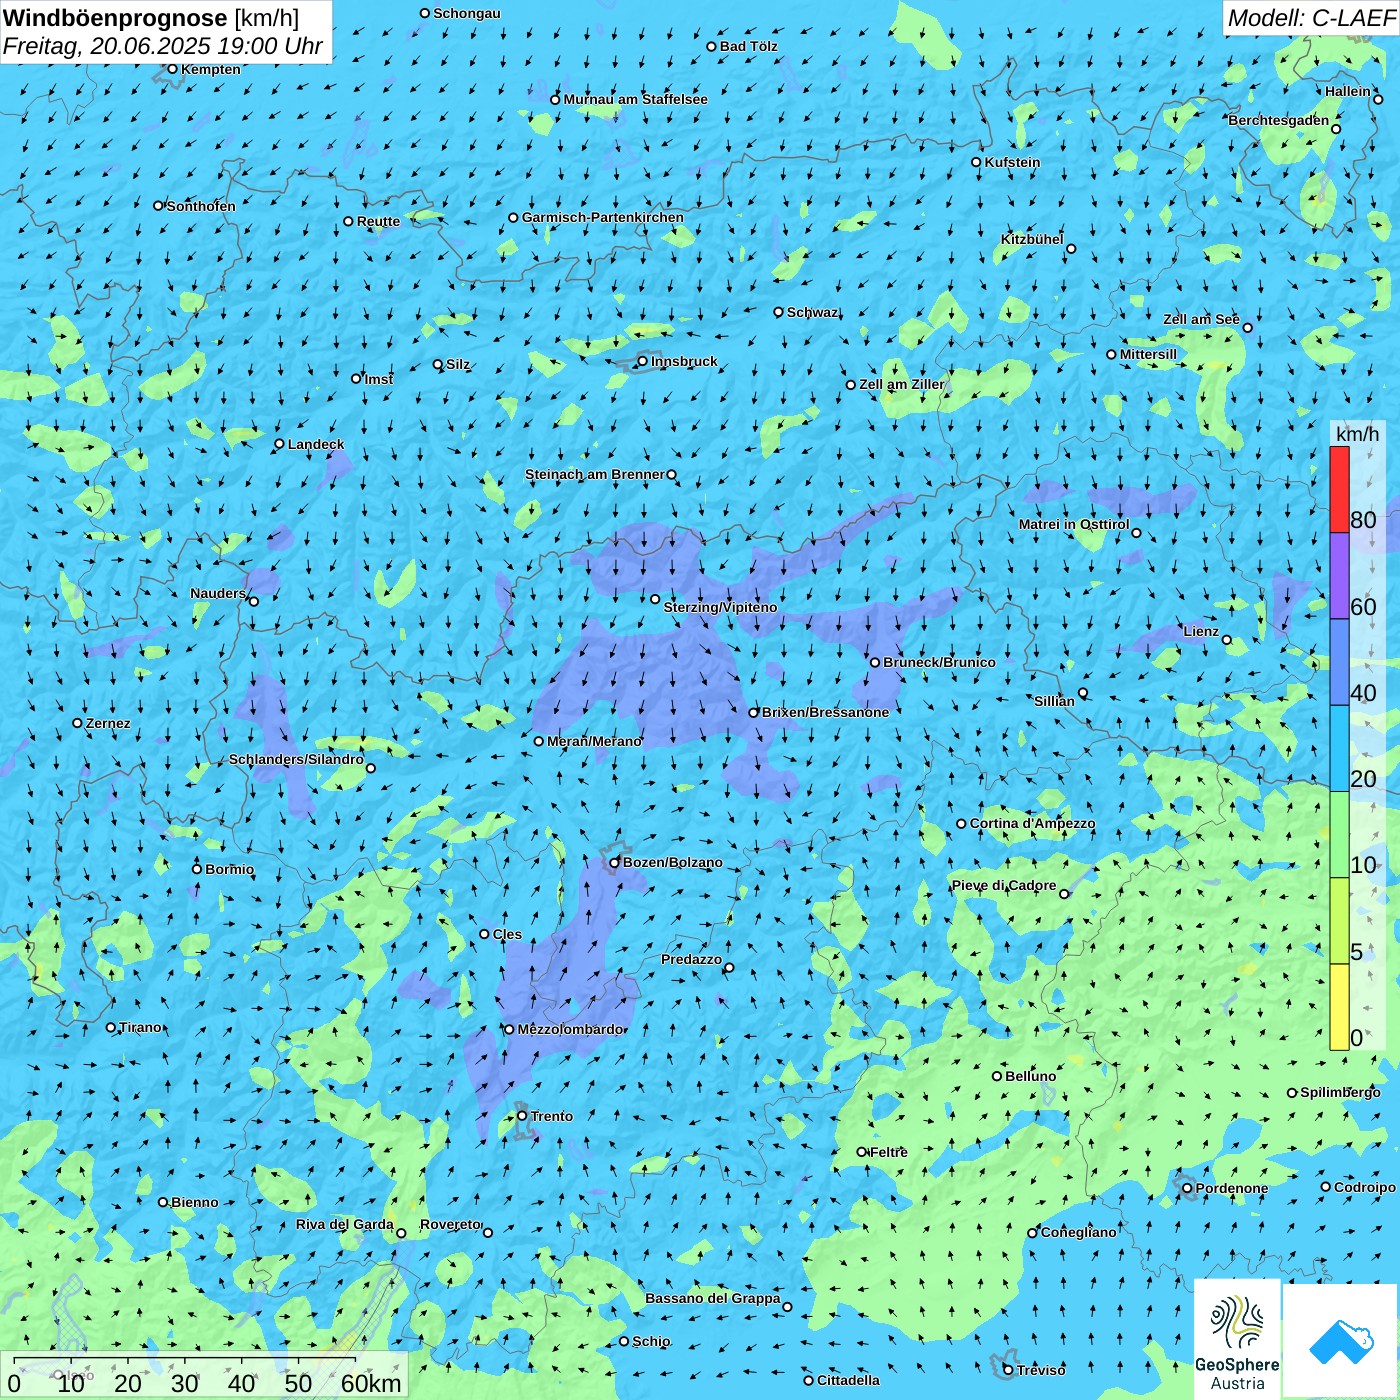Click the 'Bienno' label
The image size is (1400, 1400).
click(195, 1202)
